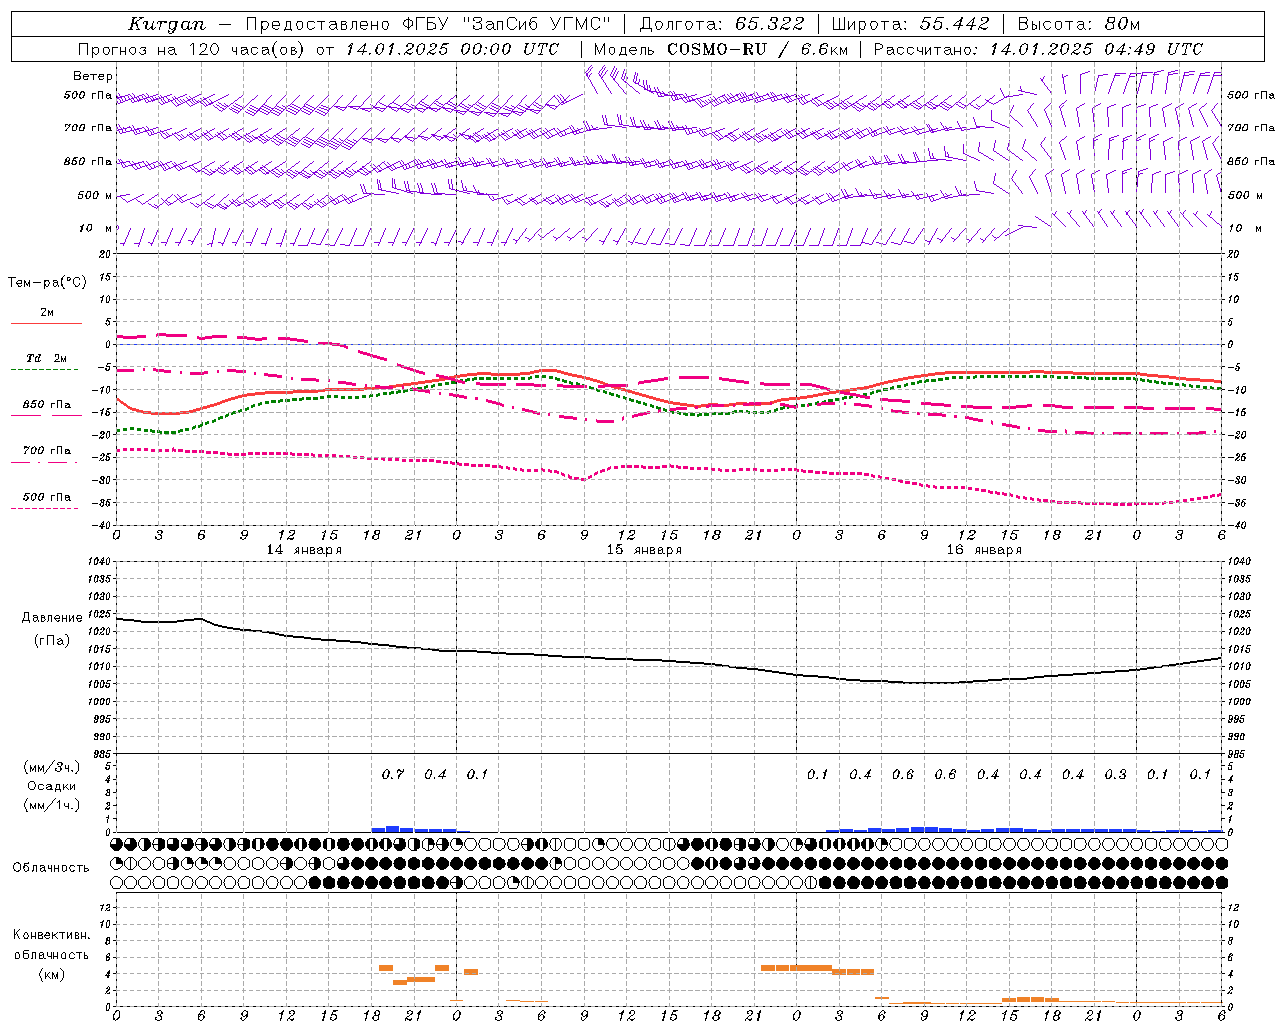This screenshot has width=1280, height=1024.
Task: Click the Облачность cloud cover label
Action: click(51, 868)
